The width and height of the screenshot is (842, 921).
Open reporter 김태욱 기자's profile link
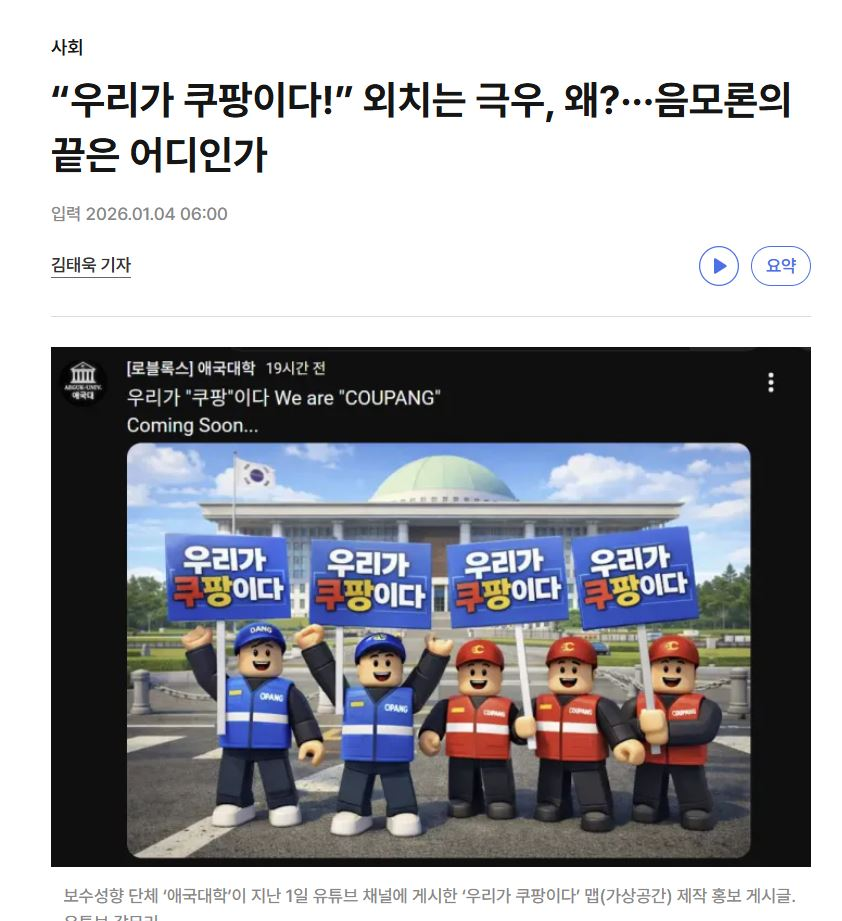[90, 265]
